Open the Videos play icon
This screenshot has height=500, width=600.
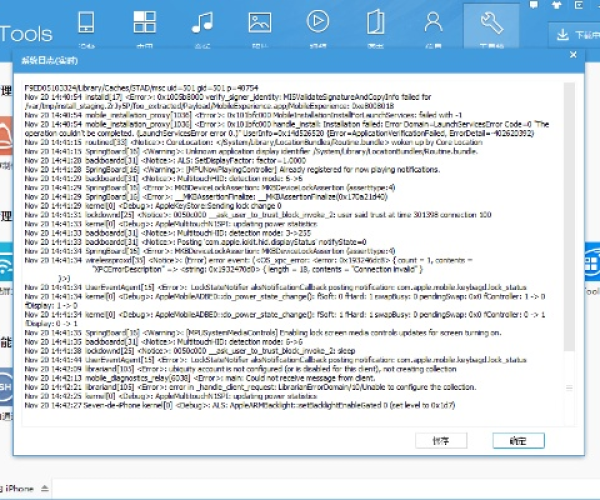(318, 24)
